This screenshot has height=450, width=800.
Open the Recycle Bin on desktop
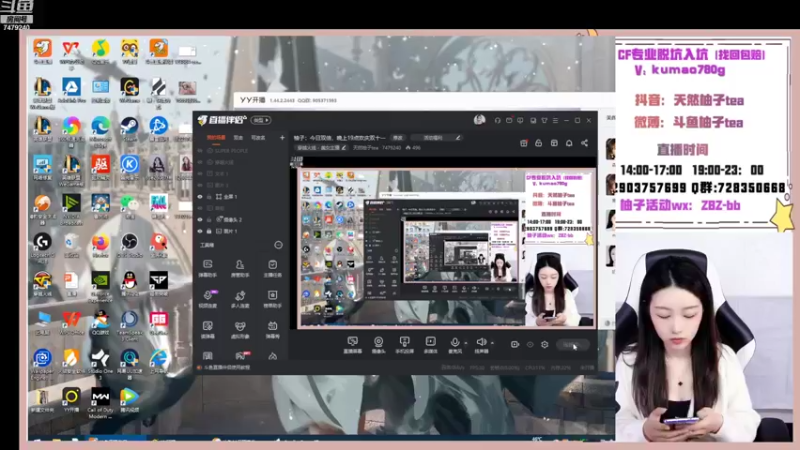tap(71, 244)
